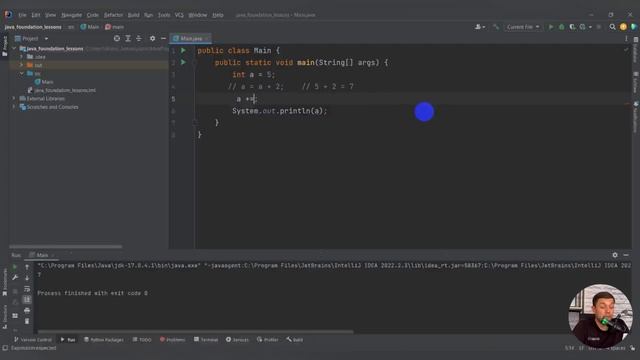Toggle the Structure left sidebar button
Image resolution: width=640 pixels, height=360 pixels.
[4, 317]
